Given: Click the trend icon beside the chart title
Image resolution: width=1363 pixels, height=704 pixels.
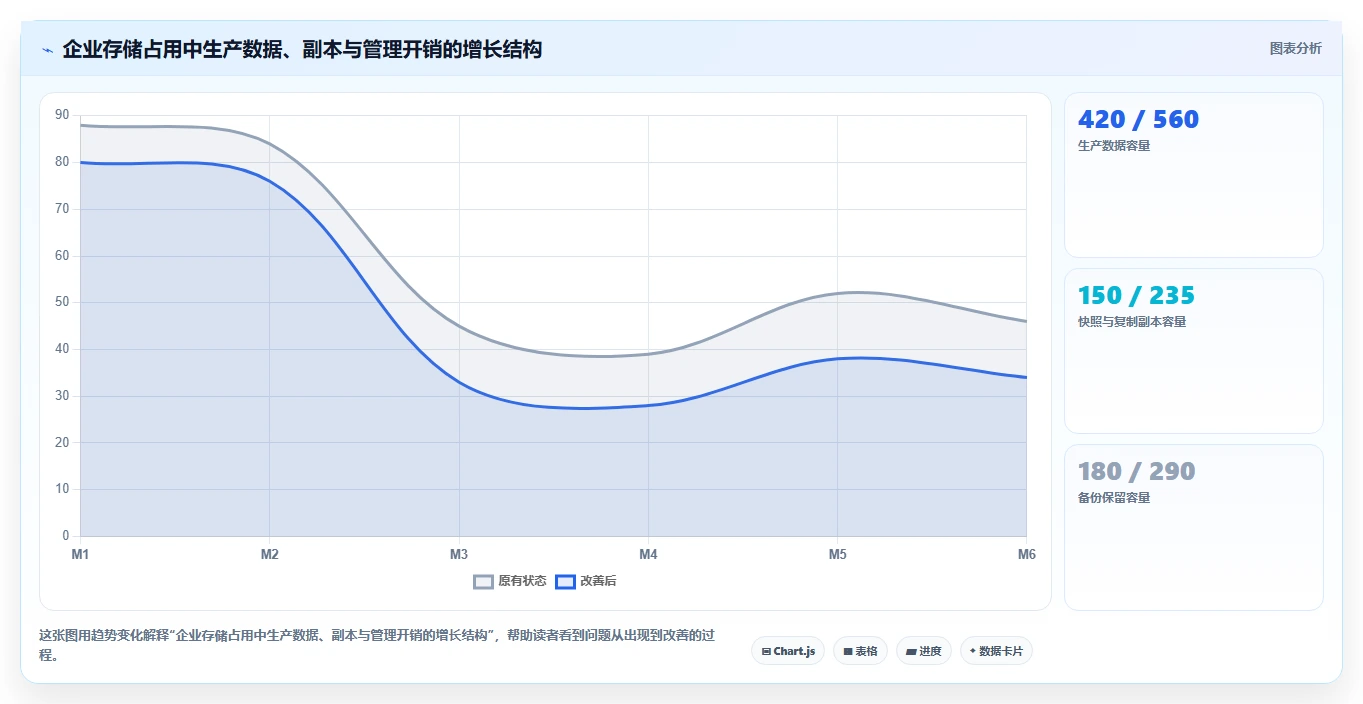Looking at the screenshot, I should click(48, 49).
